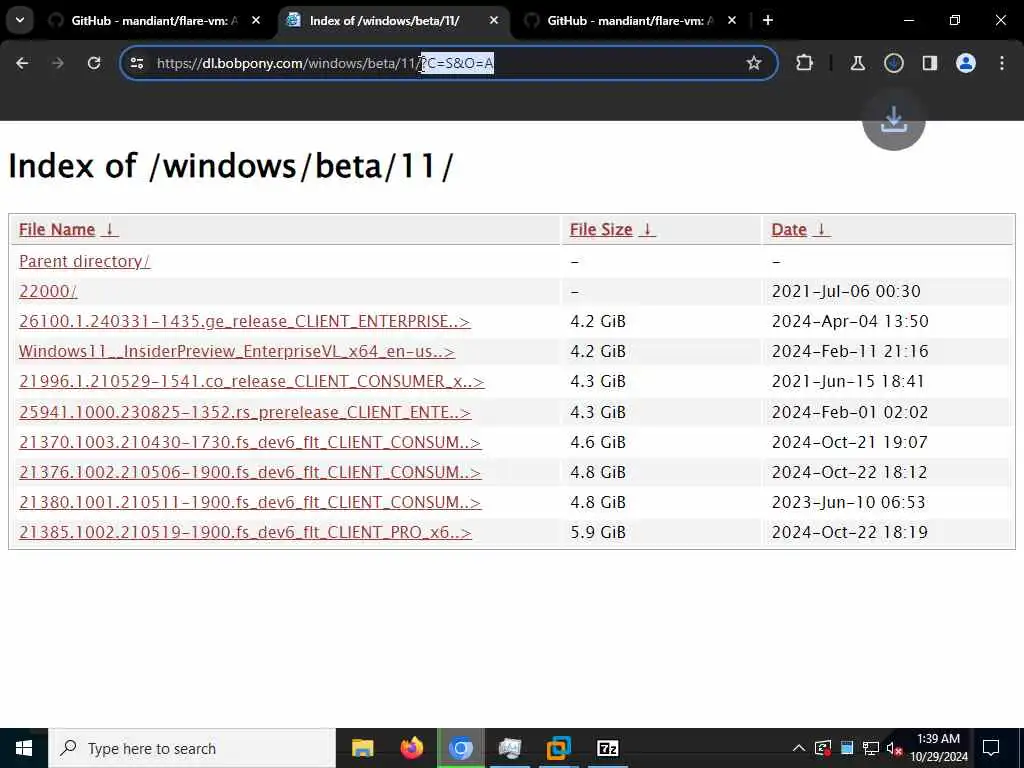
Task: Click the floating download bubble
Action: point(893,120)
